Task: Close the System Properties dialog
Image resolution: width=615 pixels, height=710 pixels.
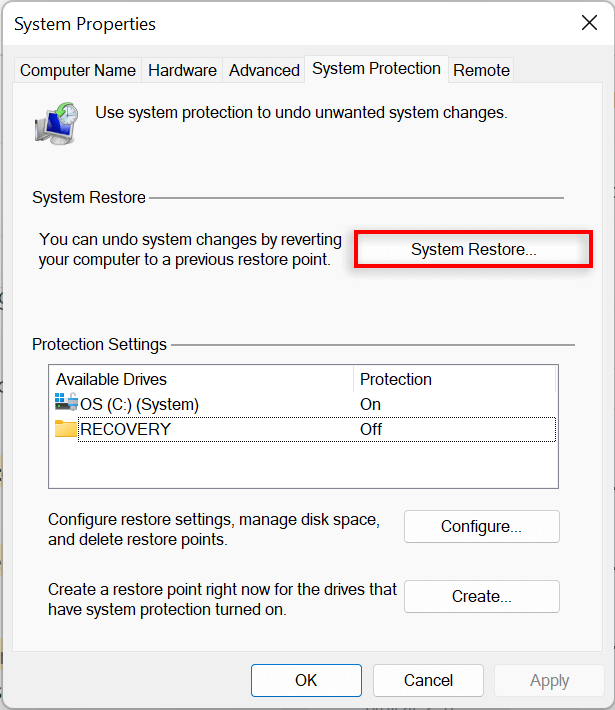Action: pyautogui.click(x=589, y=23)
